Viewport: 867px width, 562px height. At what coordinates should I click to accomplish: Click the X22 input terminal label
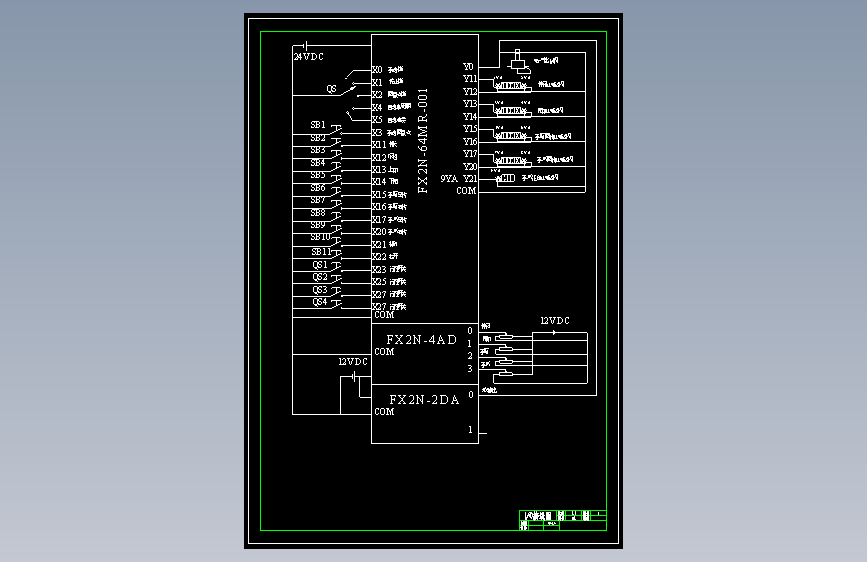[x=379, y=257]
